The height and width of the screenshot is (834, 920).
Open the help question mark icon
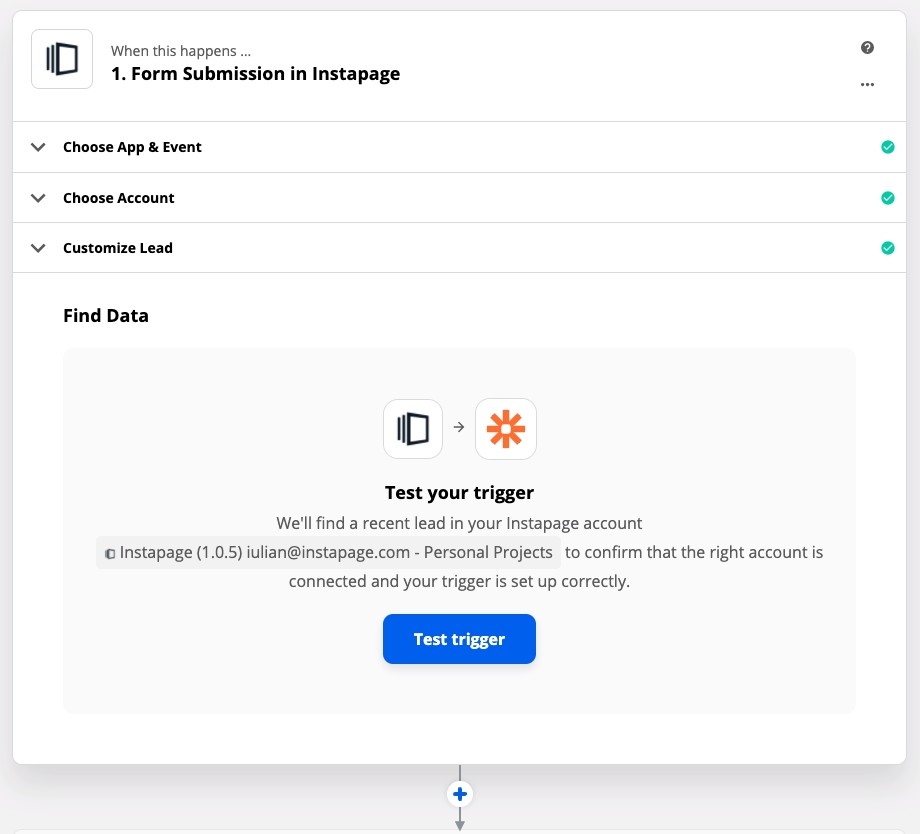[867, 48]
